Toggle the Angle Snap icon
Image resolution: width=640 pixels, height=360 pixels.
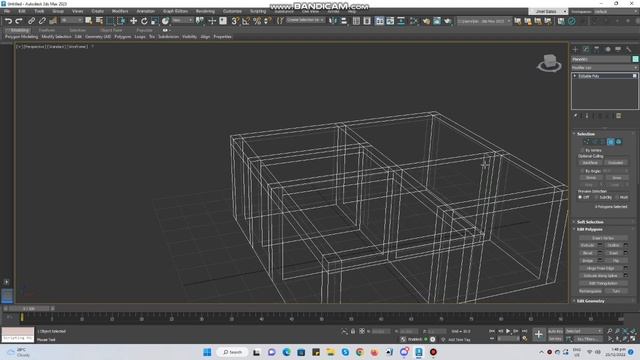click(246, 21)
